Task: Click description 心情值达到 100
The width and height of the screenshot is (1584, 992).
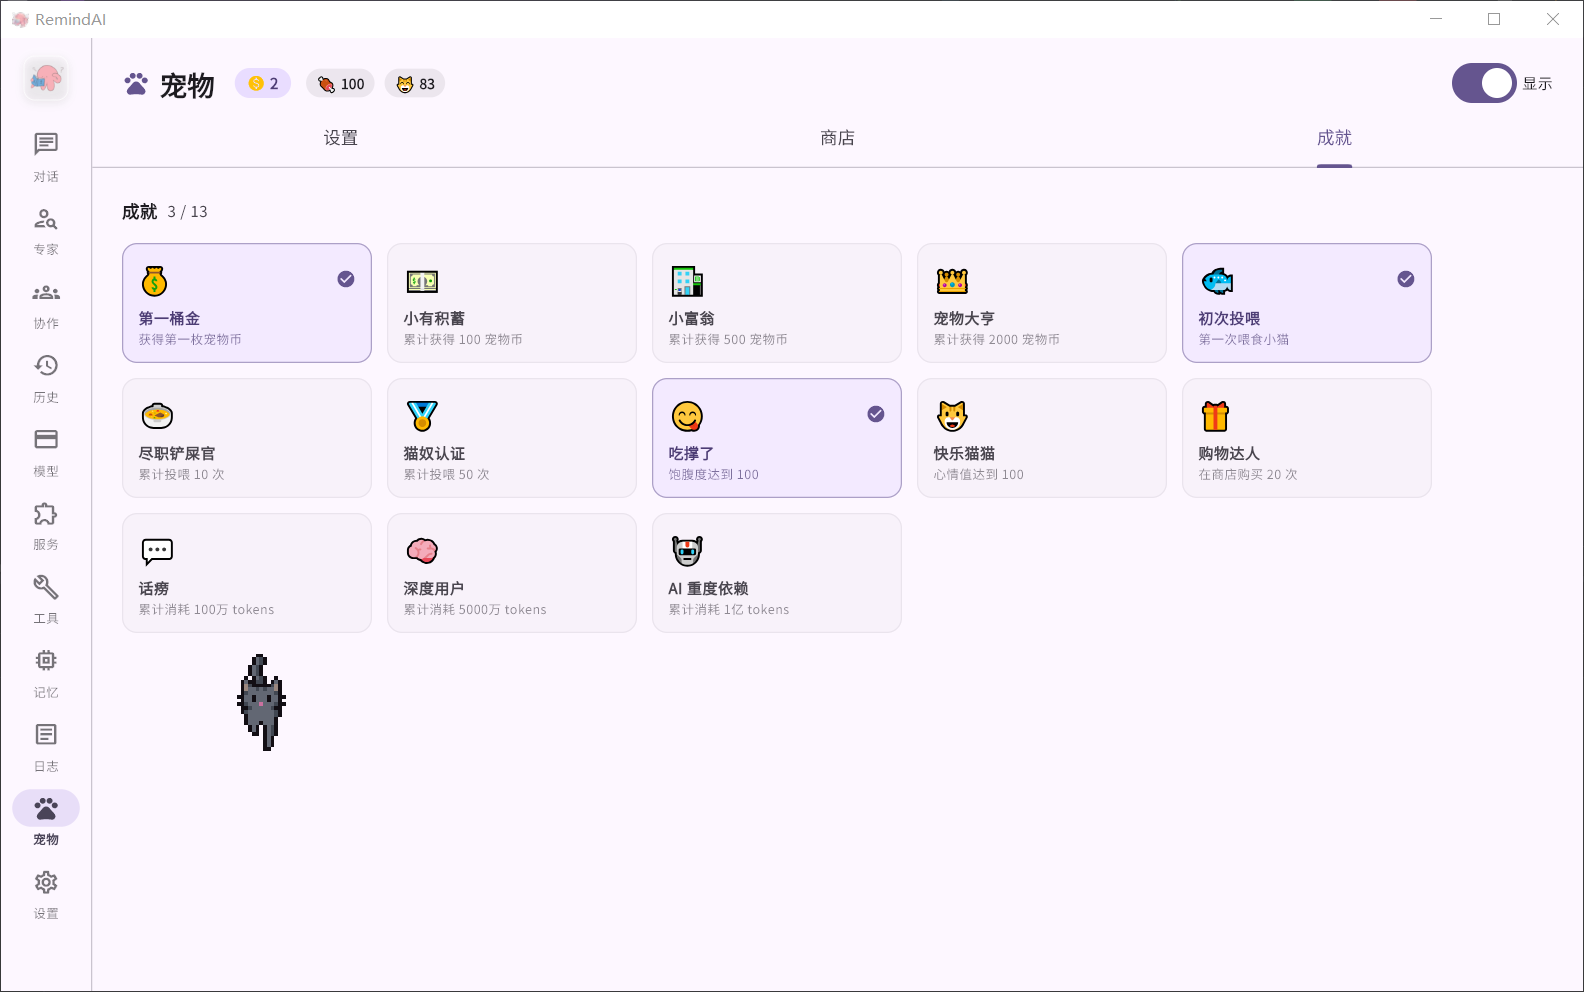Action: click(x=978, y=475)
